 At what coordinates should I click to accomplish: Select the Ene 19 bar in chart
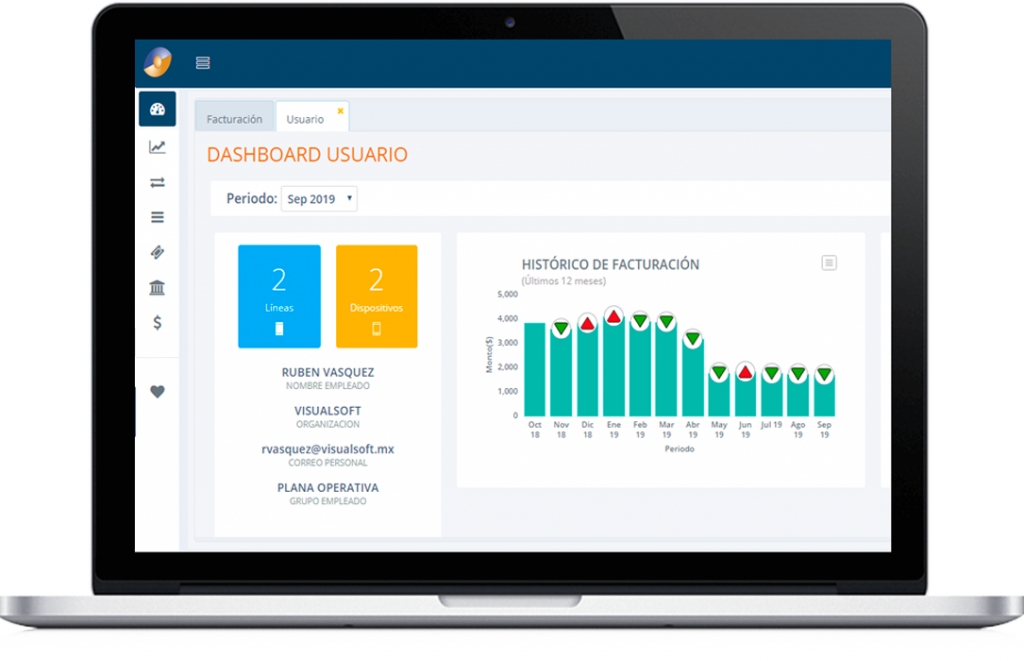click(614, 368)
